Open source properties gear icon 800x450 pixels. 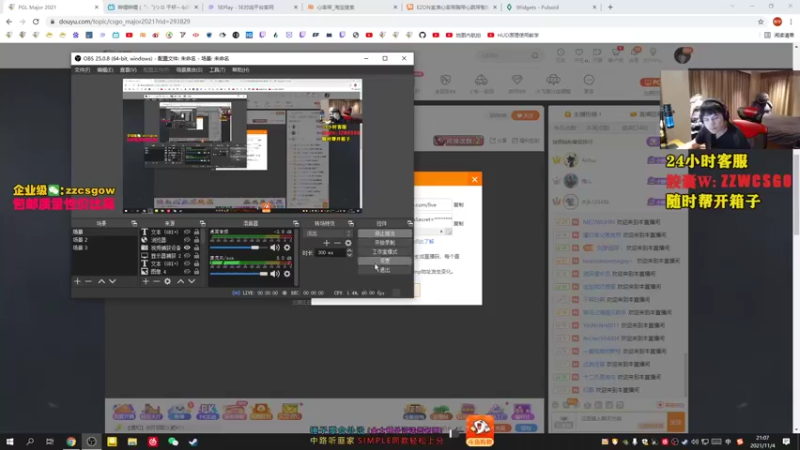pyautogui.click(x=167, y=281)
